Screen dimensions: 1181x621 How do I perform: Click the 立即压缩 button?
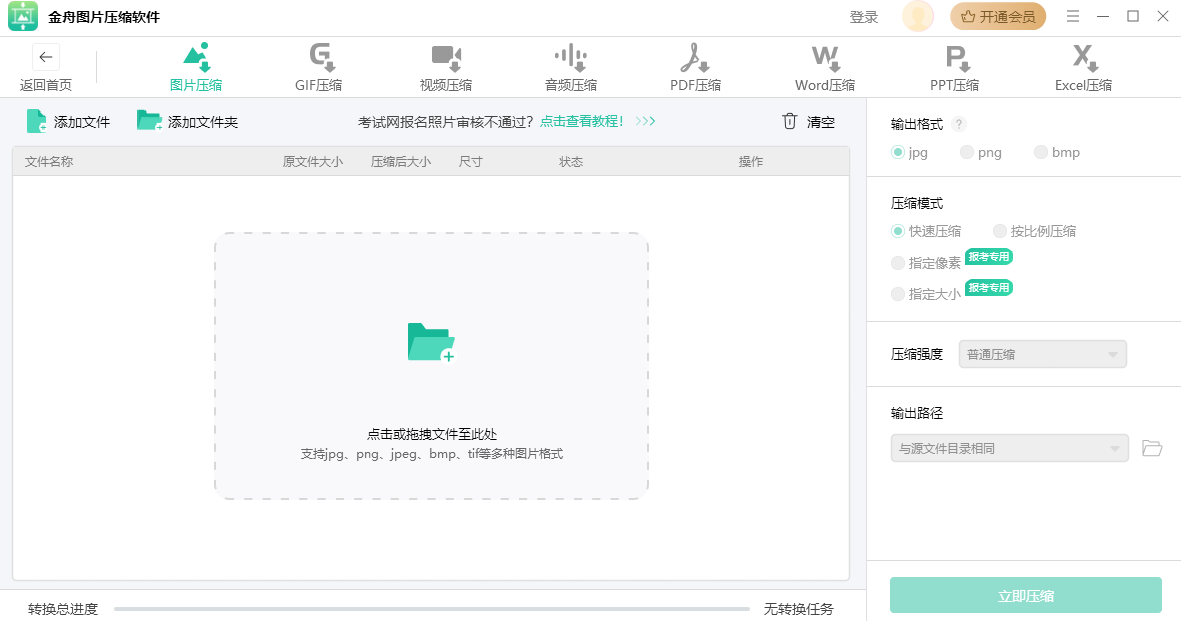click(x=1025, y=596)
